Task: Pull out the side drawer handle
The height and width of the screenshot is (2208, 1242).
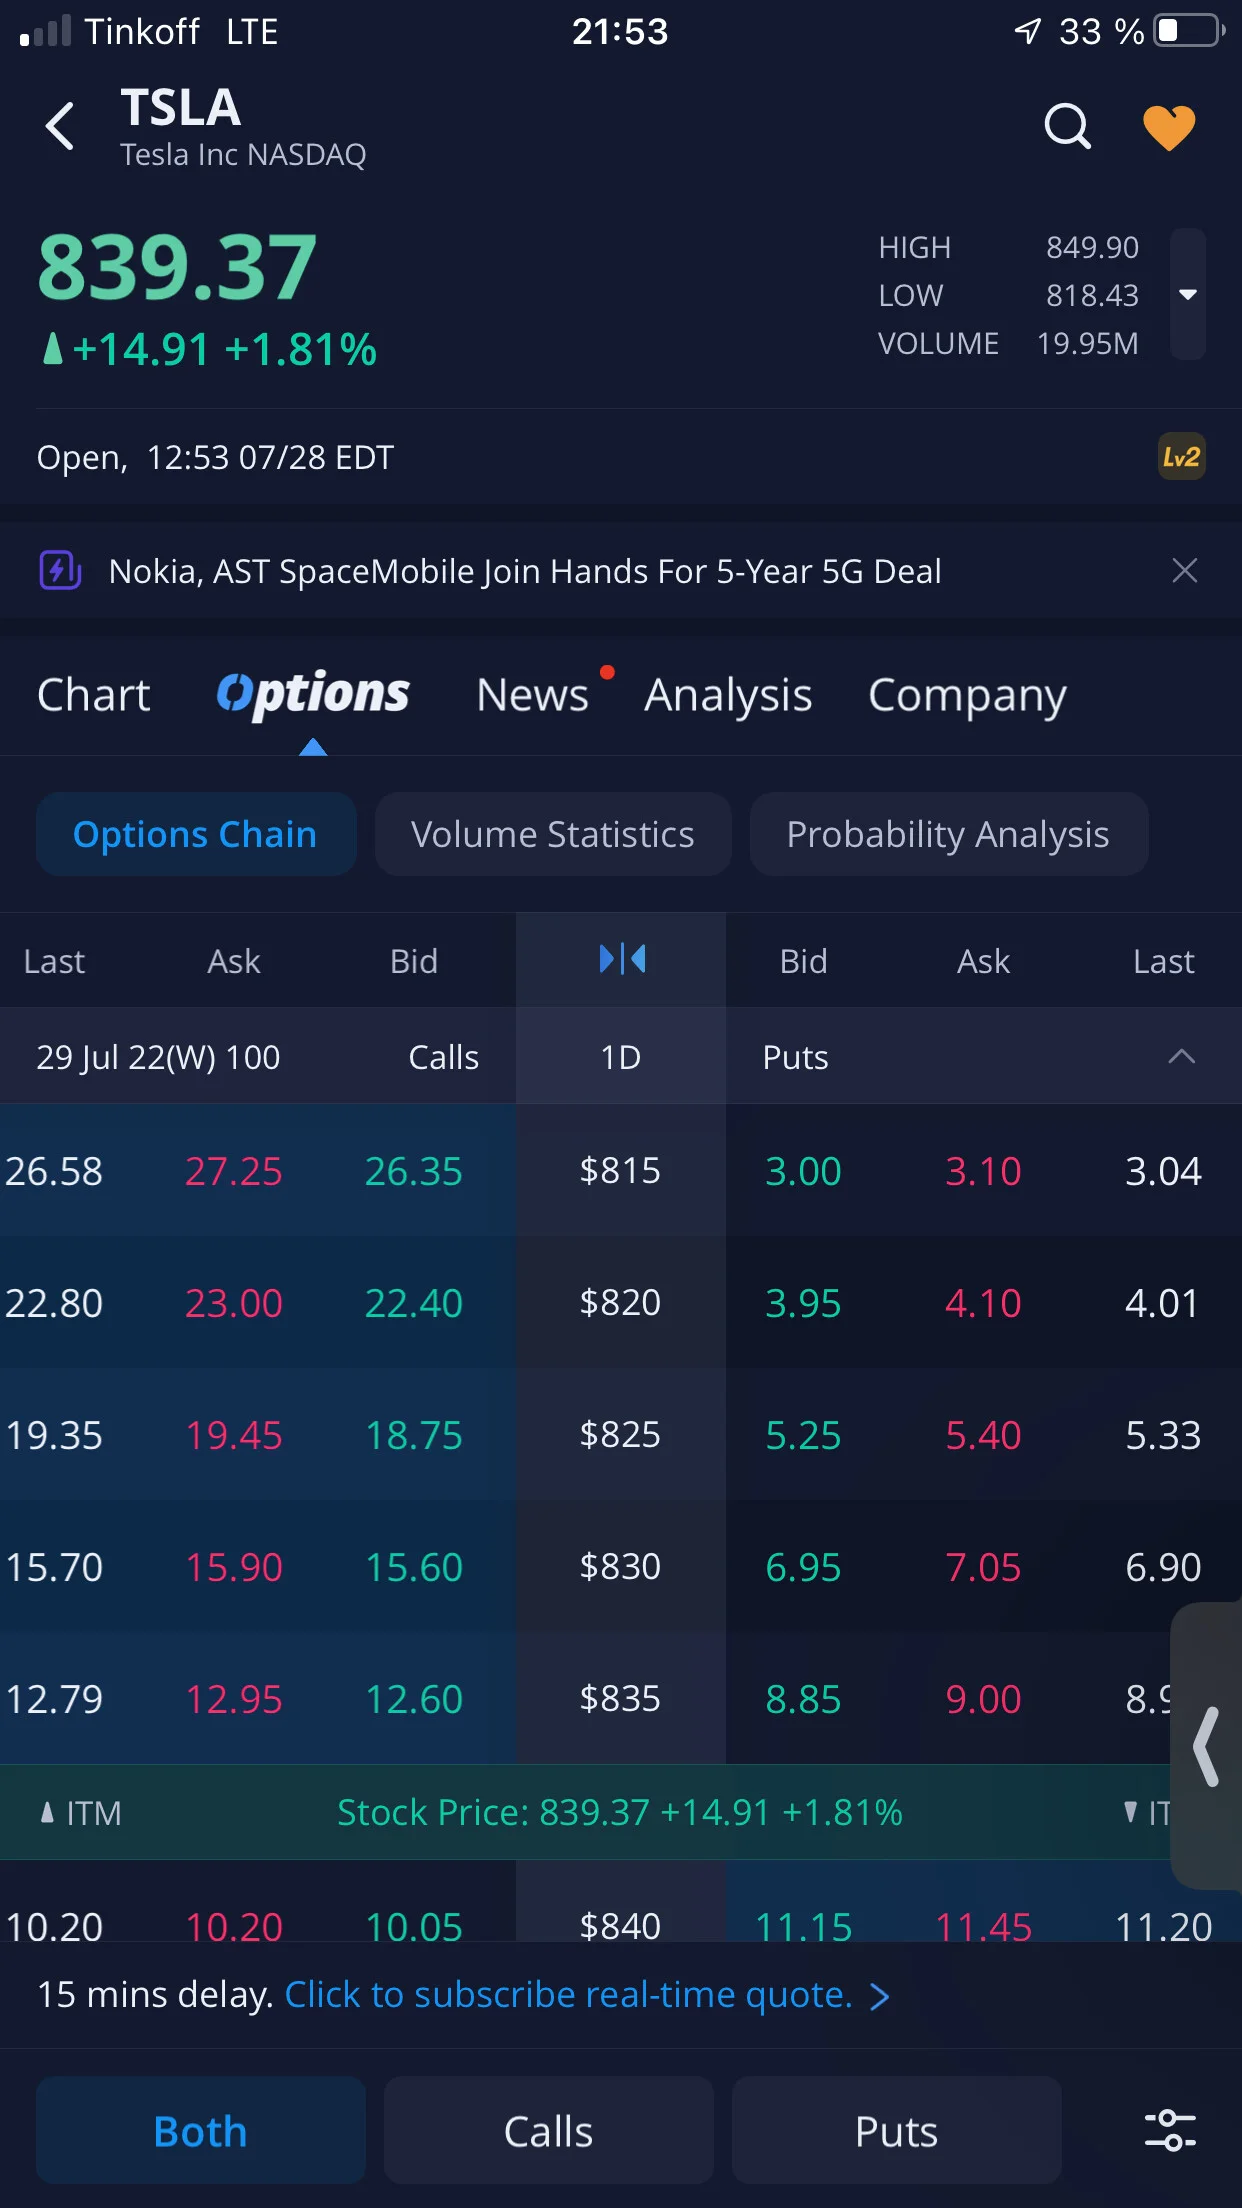Action: (x=1206, y=1746)
